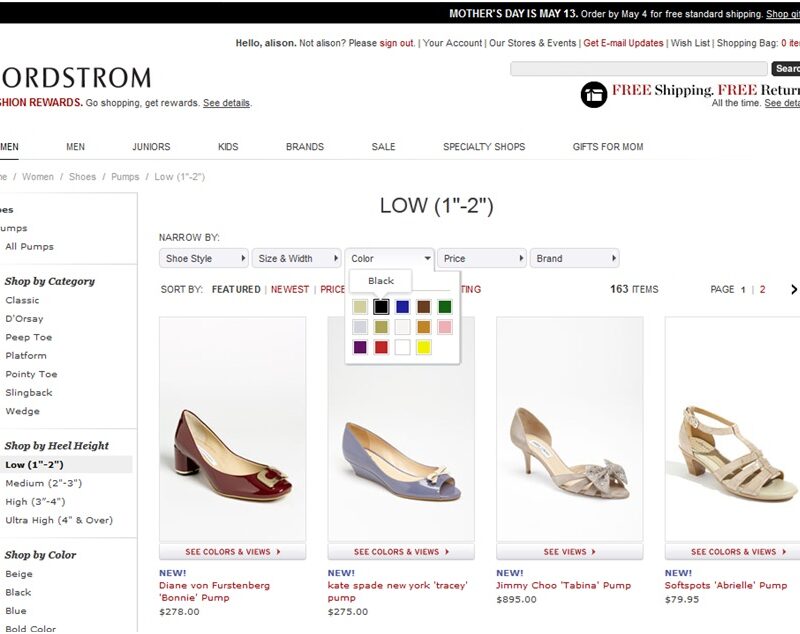Screen dimensions: 800x634
Task: Shop the Pointy Toe category
Action: click(31, 374)
